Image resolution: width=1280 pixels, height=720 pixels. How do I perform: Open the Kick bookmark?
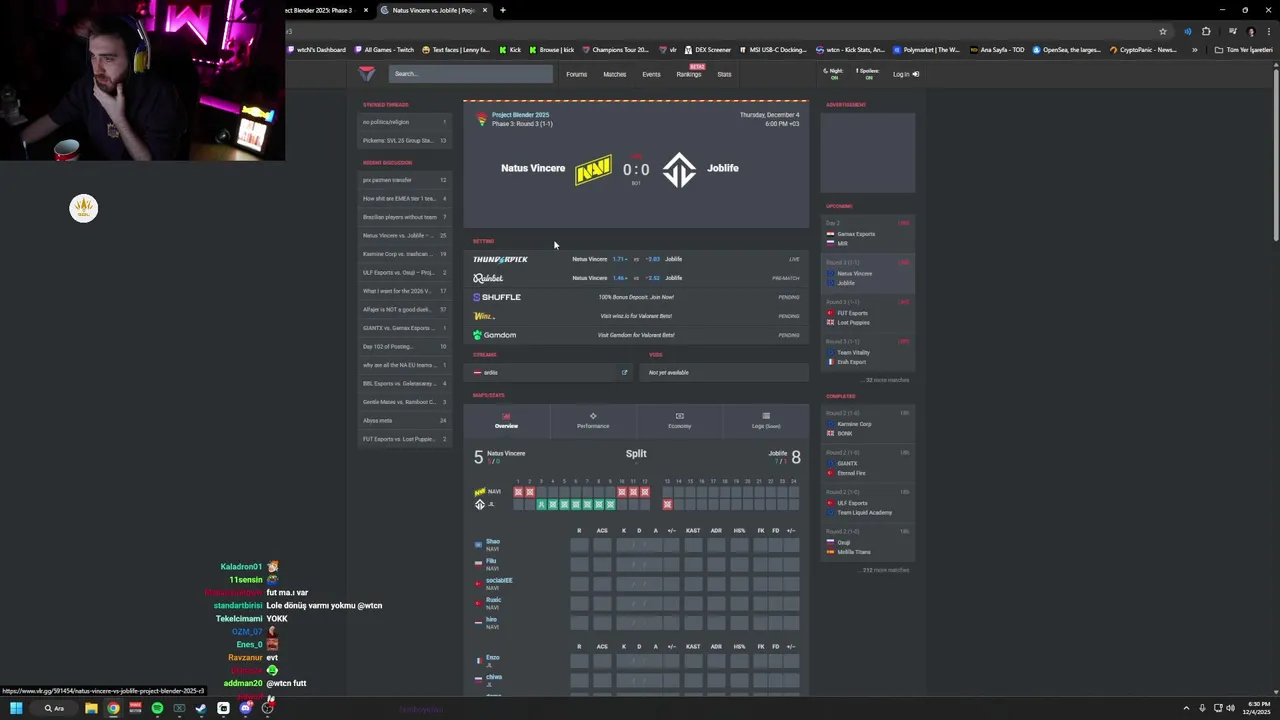click(x=511, y=50)
